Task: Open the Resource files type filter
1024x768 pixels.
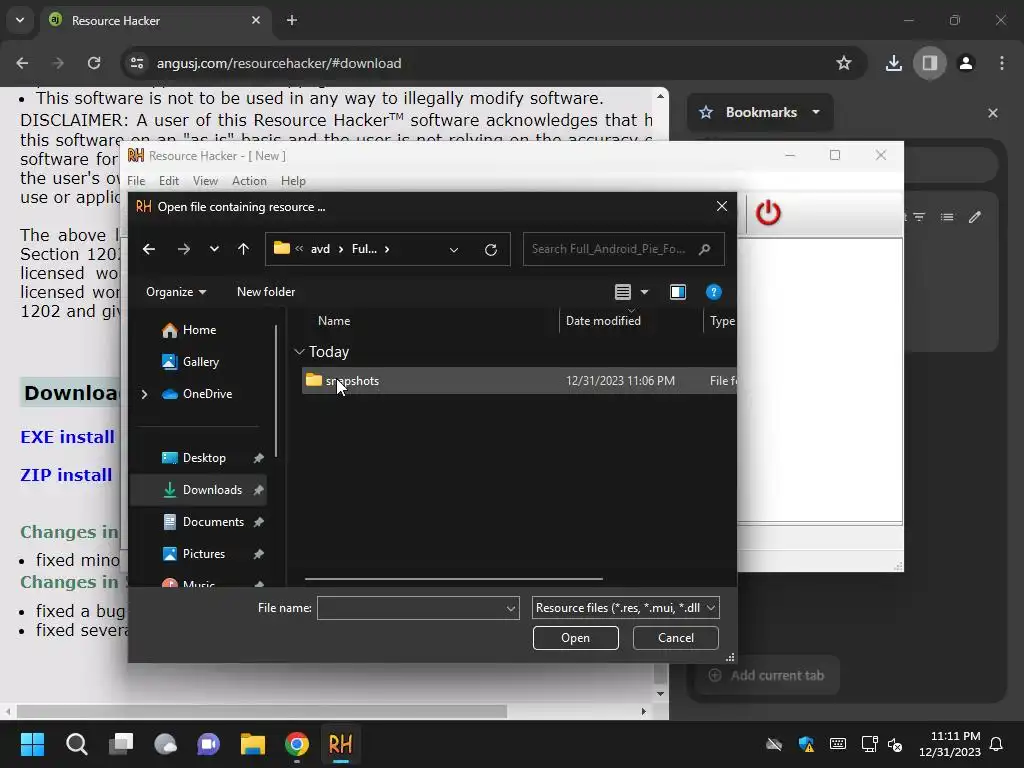Action: tap(626, 608)
